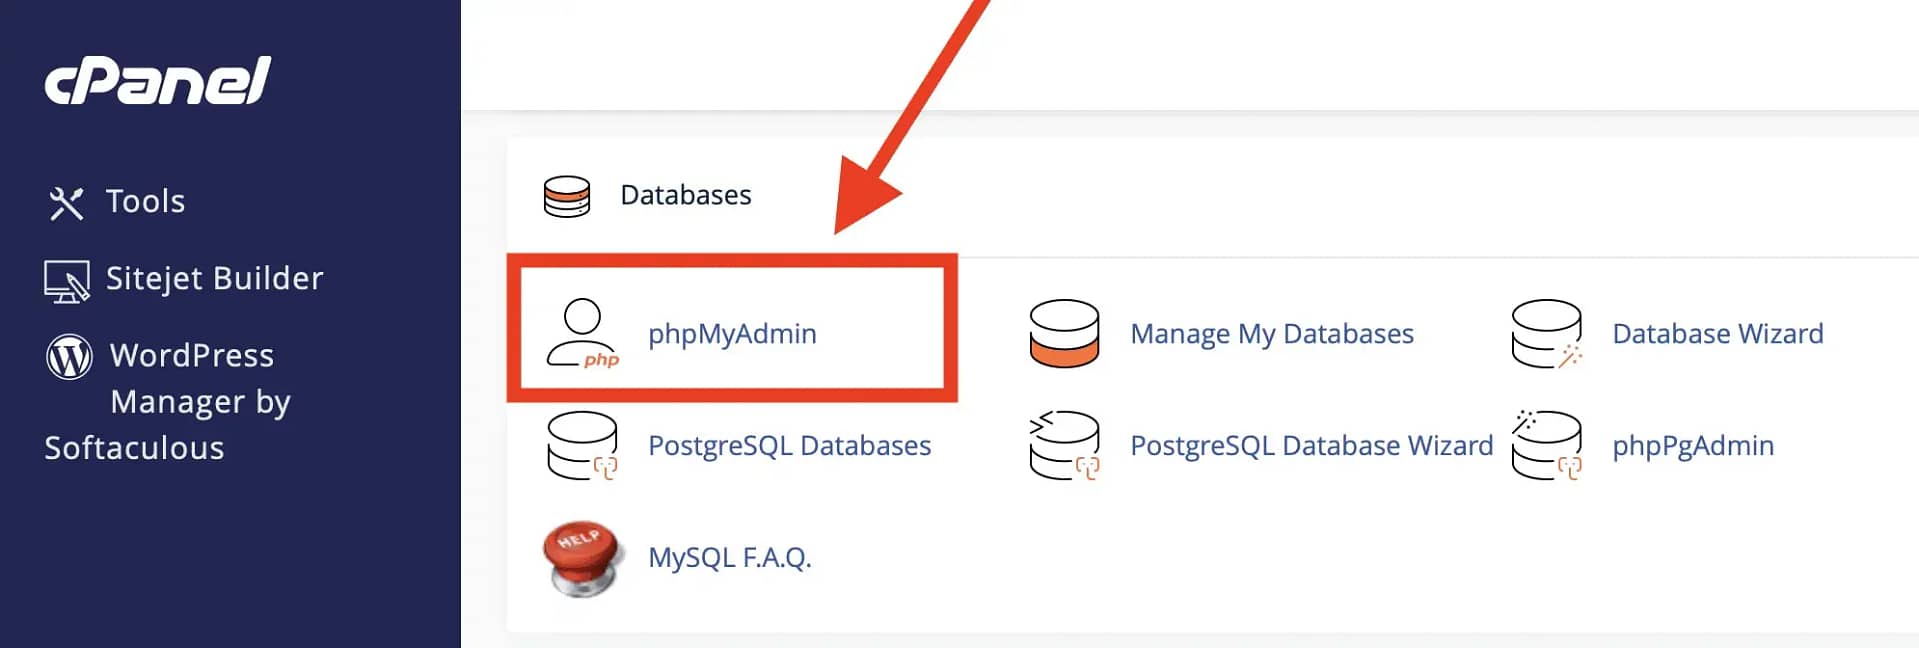
Task: Click the Manage My Databases cylinder icon
Action: tap(1064, 333)
